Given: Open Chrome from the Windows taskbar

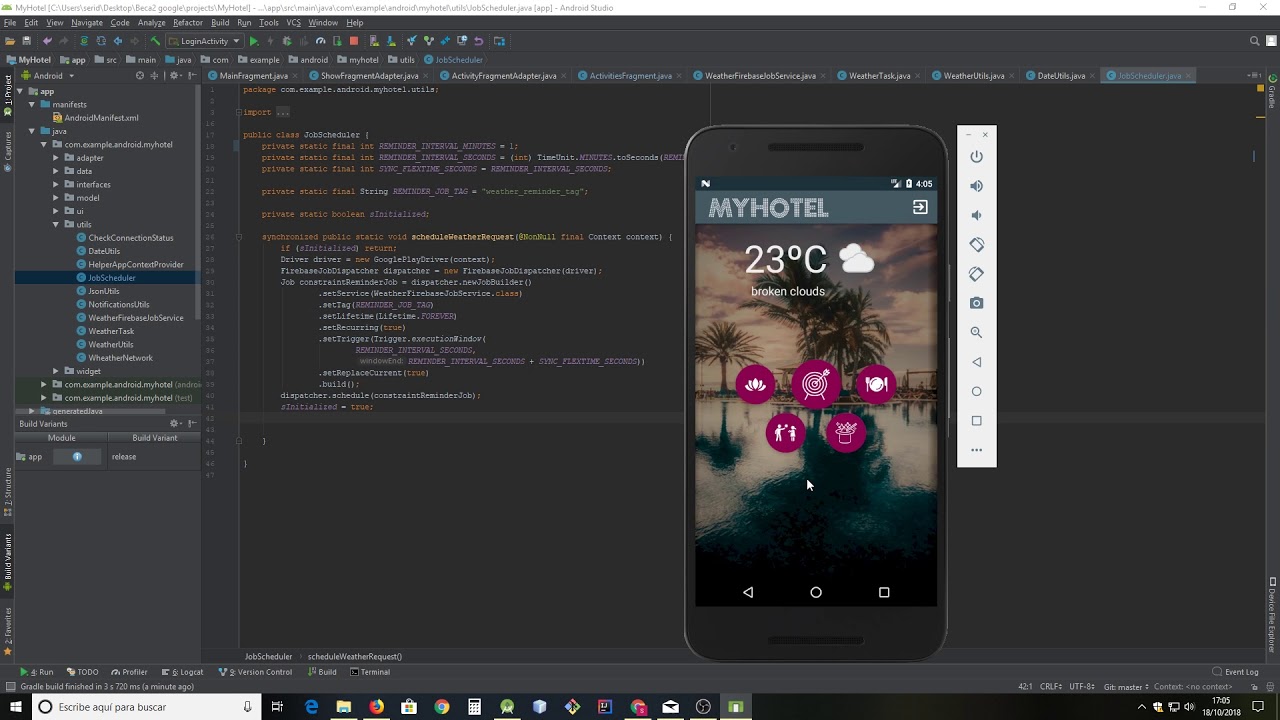Looking at the screenshot, I should [x=441, y=707].
